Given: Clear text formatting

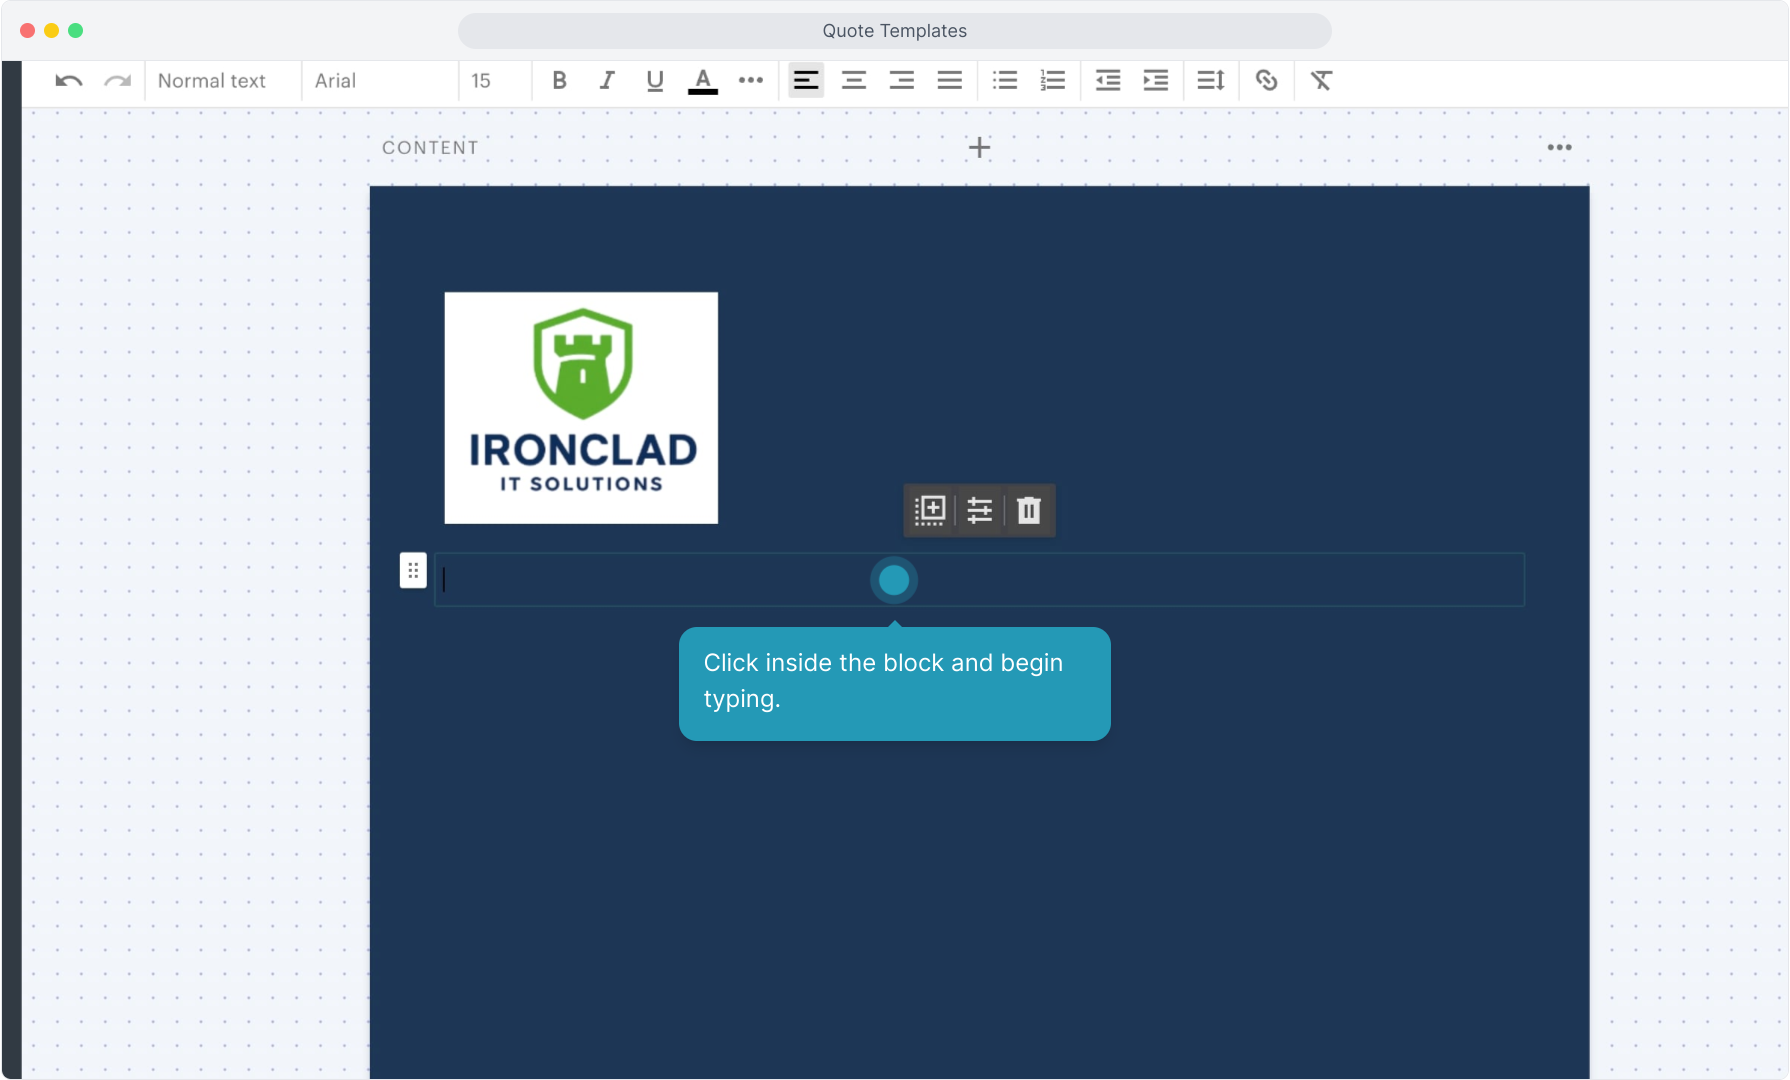Looking at the screenshot, I should (x=1322, y=81).
